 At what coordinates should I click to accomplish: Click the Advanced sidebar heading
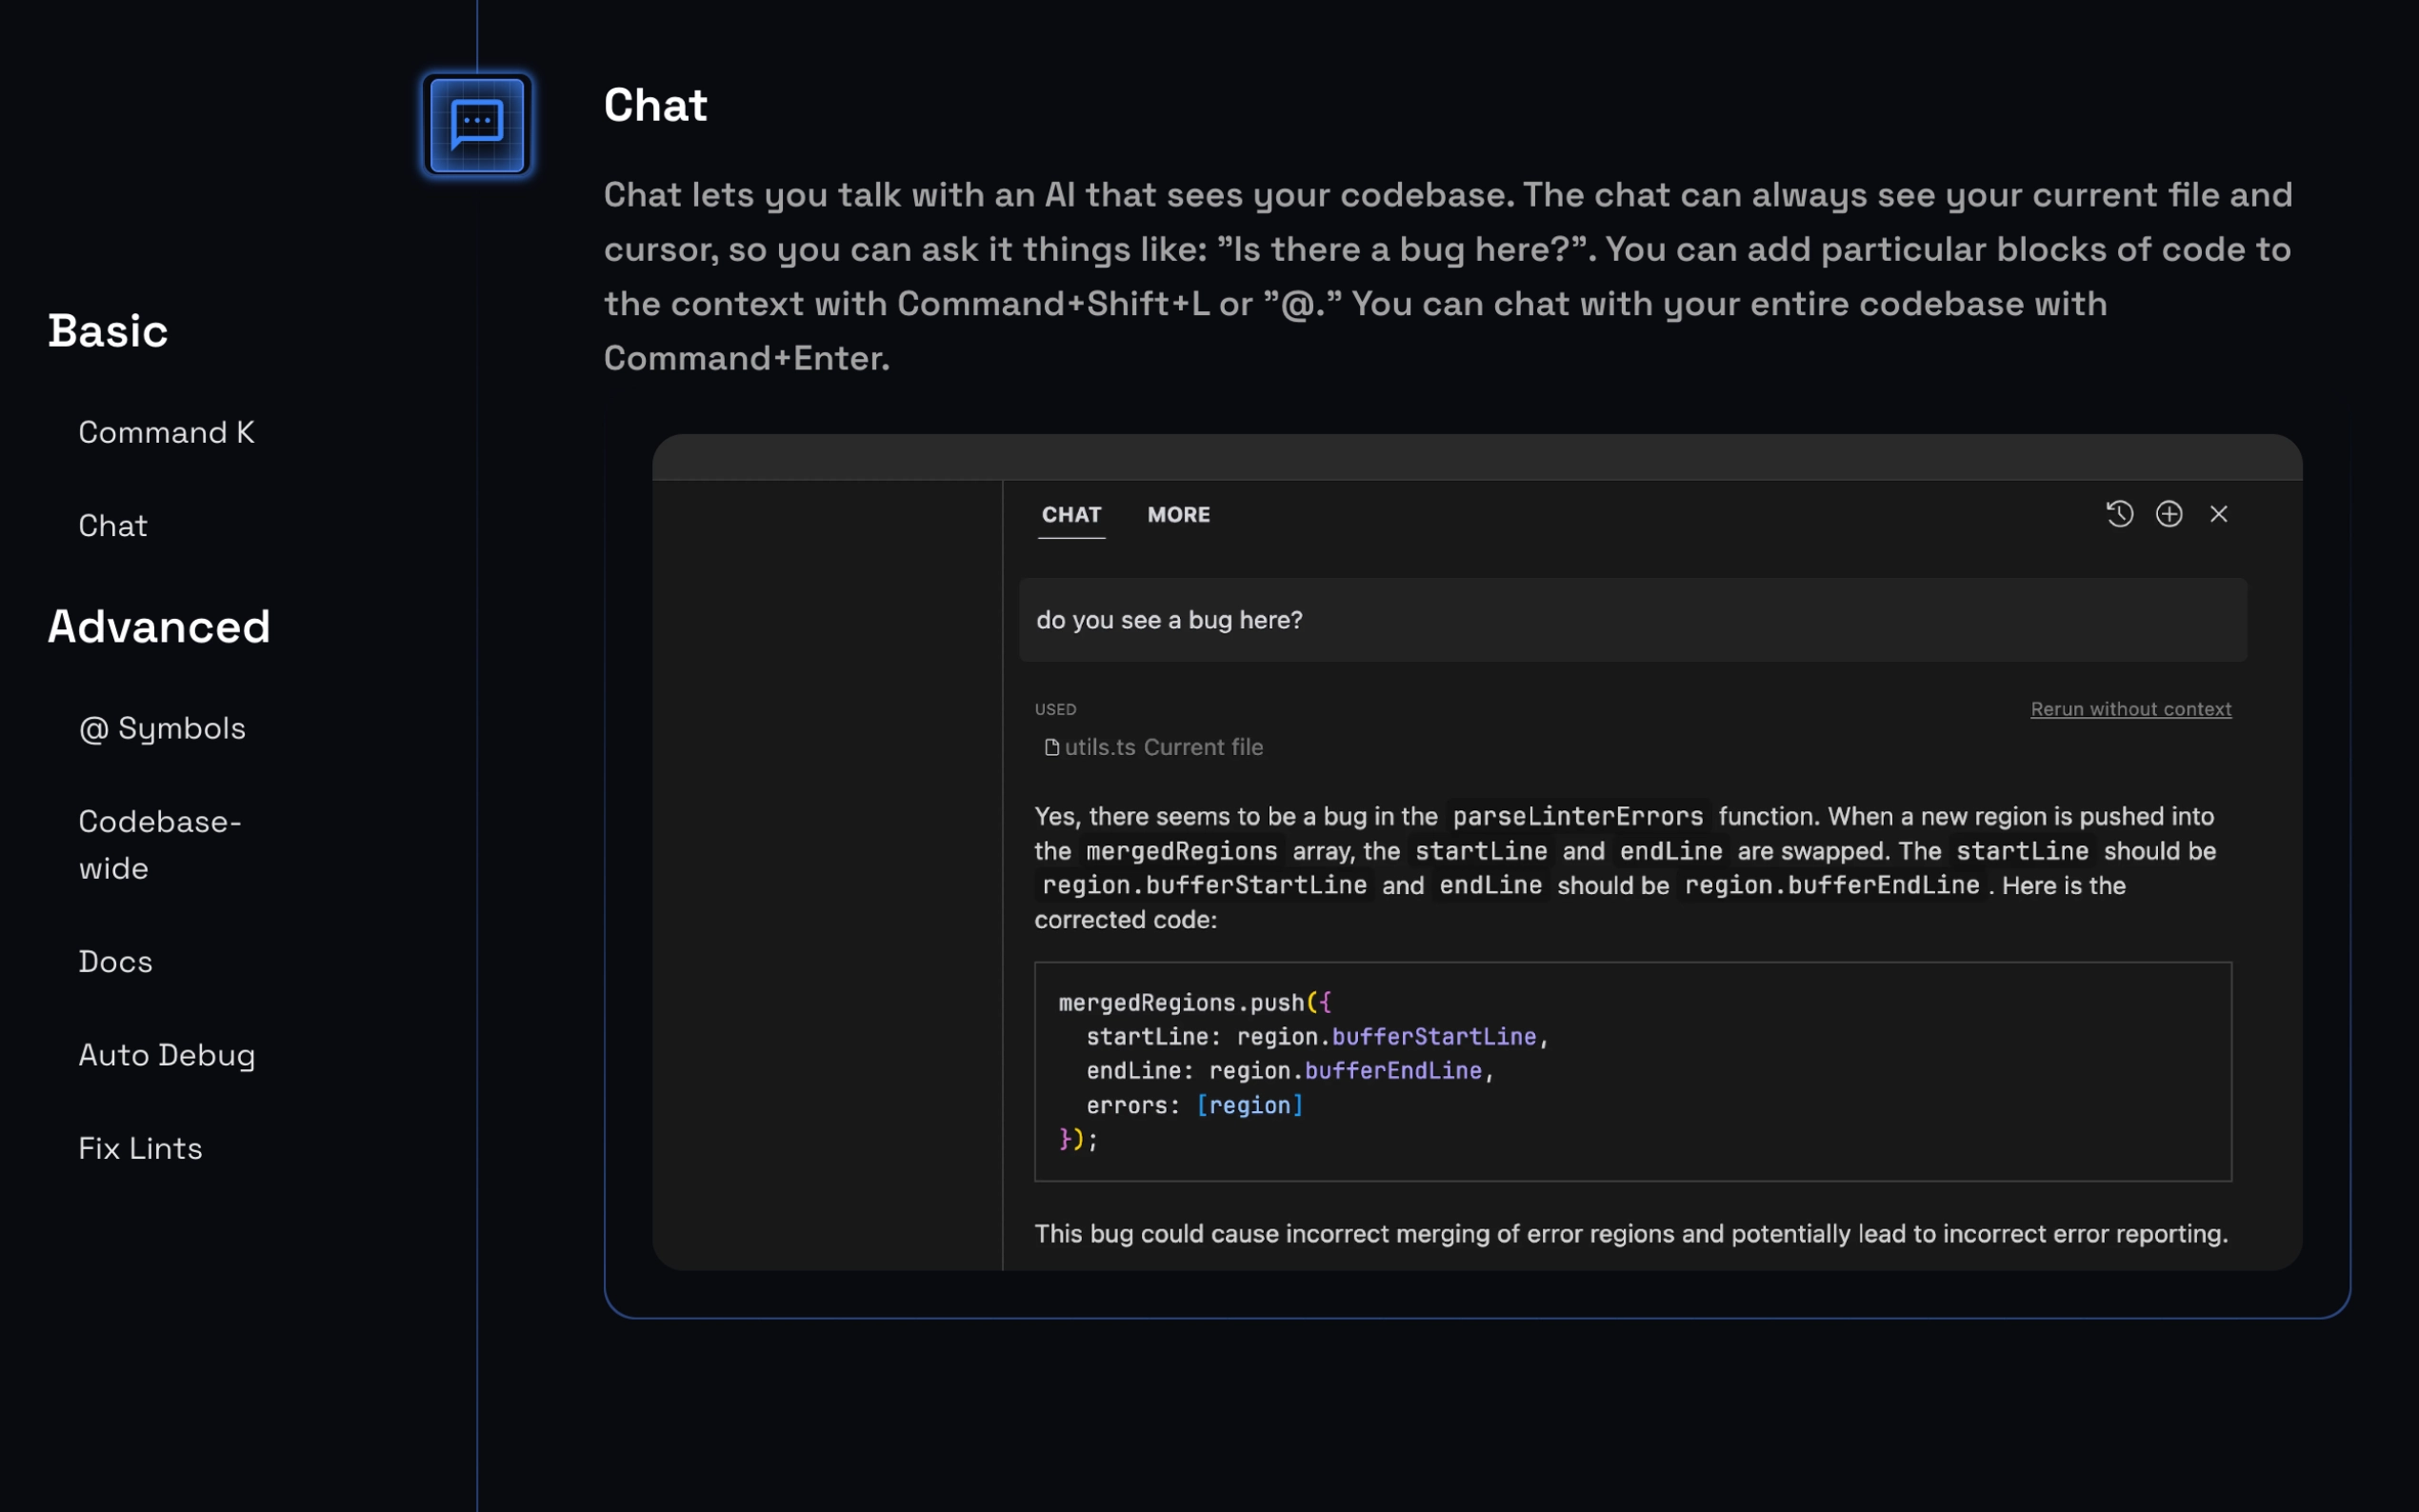tap(159, 627)
